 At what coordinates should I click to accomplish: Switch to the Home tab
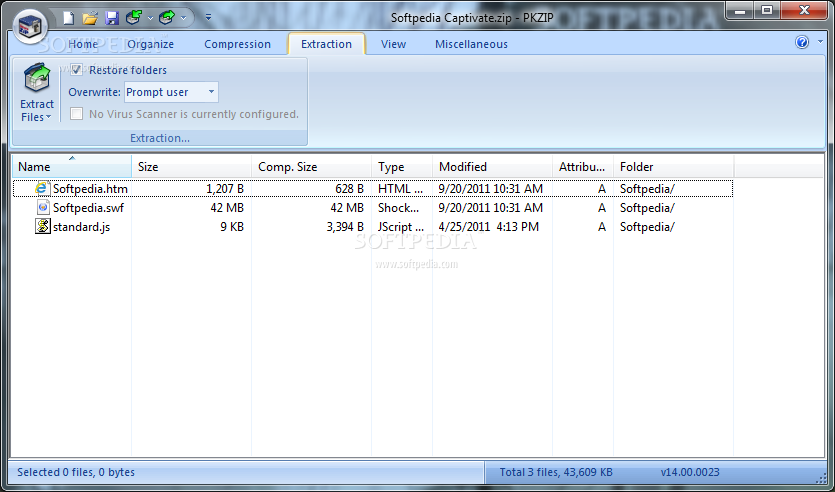coord(83,44)
